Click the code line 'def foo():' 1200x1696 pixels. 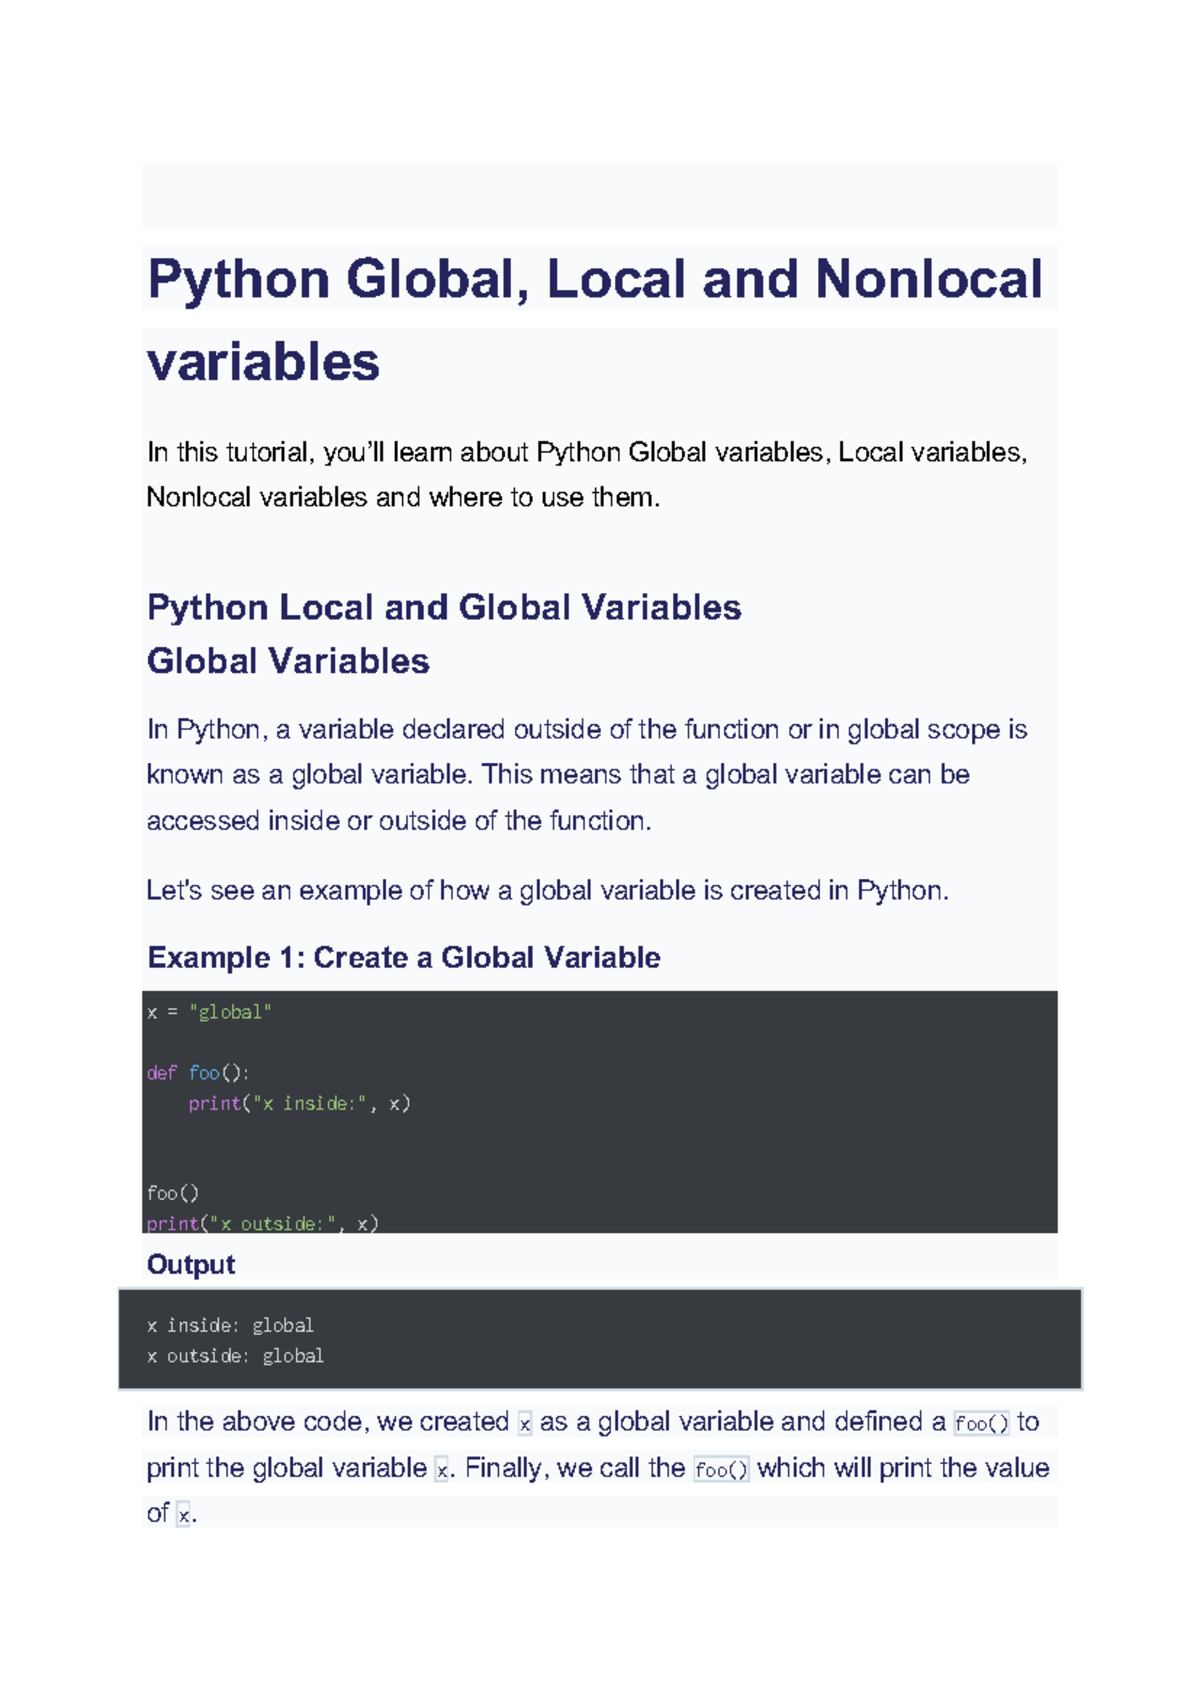(198, 1073)
